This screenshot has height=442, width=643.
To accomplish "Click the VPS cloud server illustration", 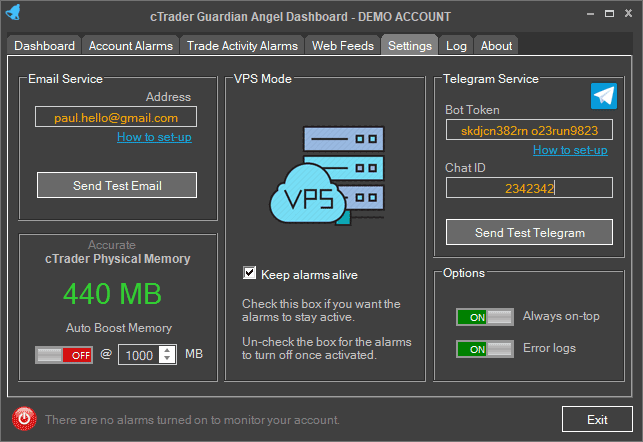I will click(327, 175).
